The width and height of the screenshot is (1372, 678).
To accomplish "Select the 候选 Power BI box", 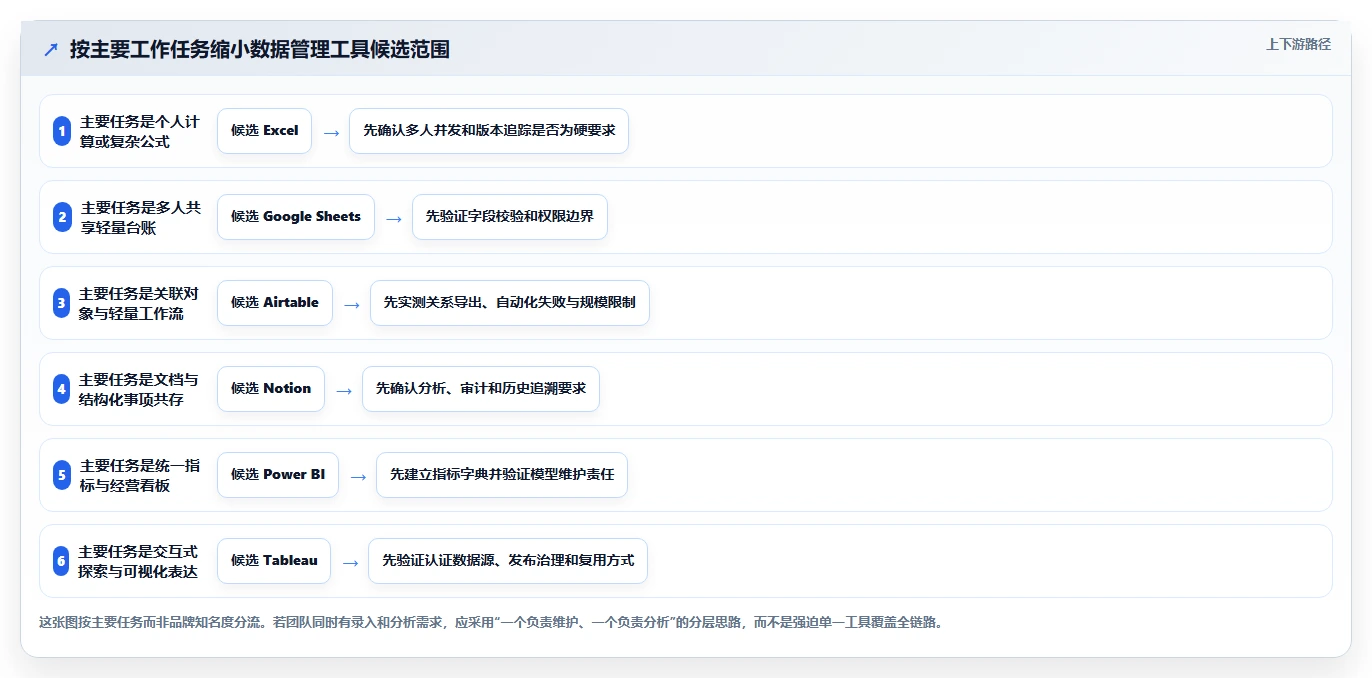I will [x=278, y=475].
